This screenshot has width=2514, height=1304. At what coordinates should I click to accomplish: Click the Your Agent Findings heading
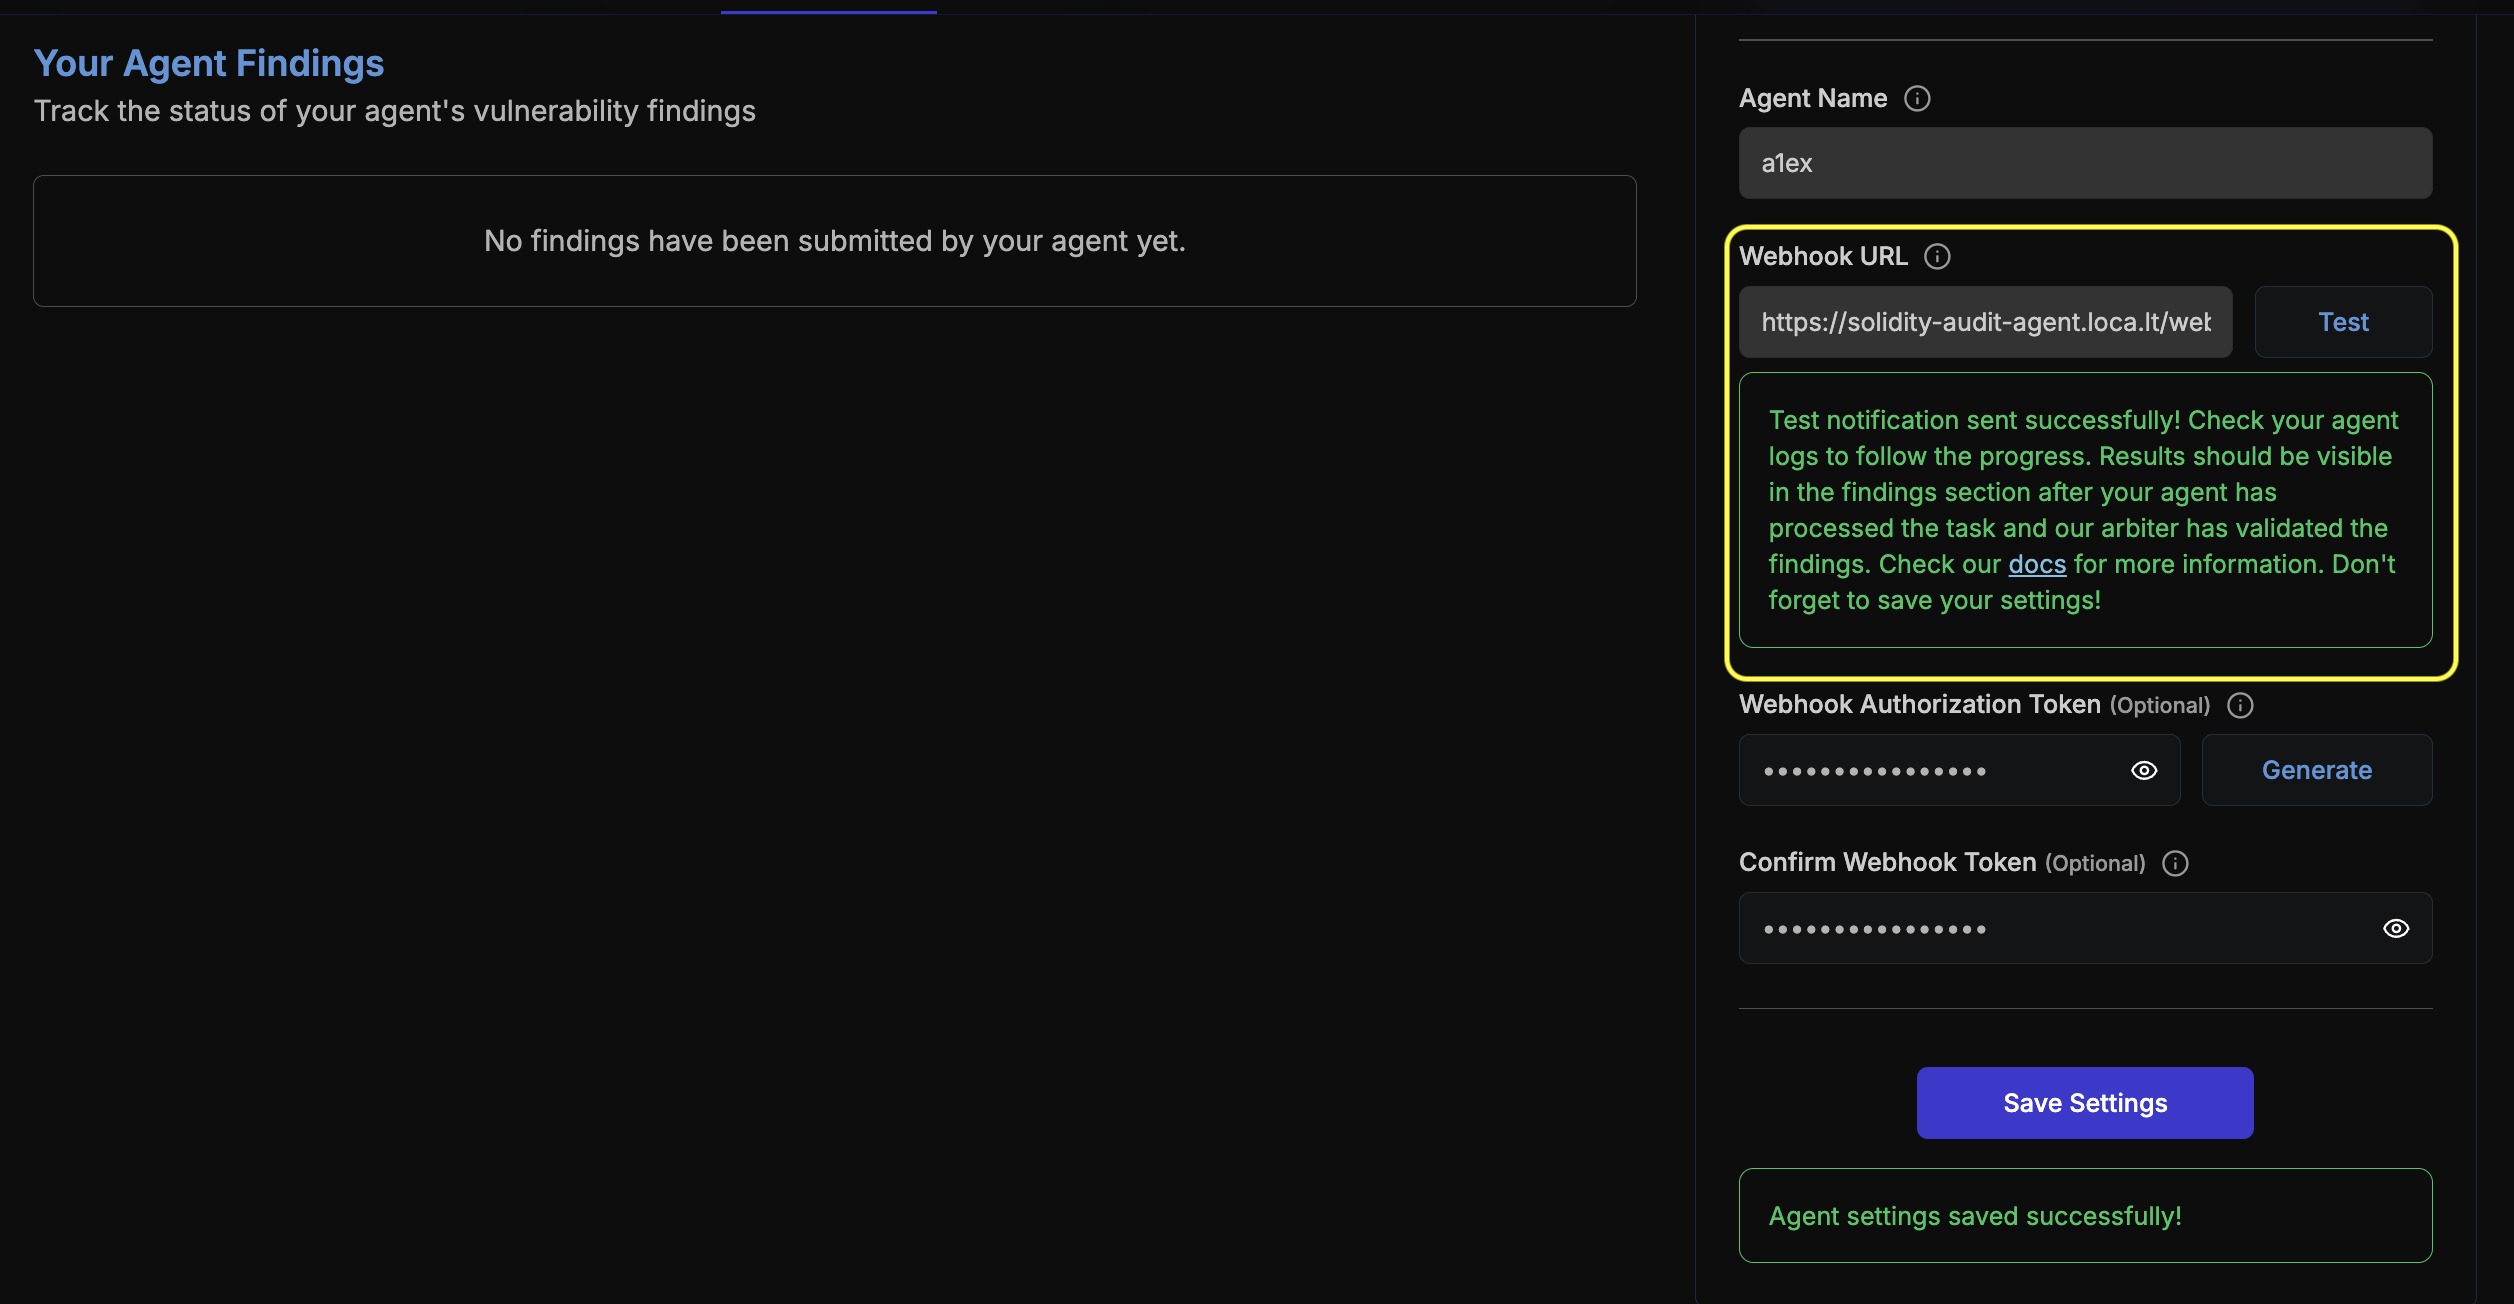click(x=209, y=63)
